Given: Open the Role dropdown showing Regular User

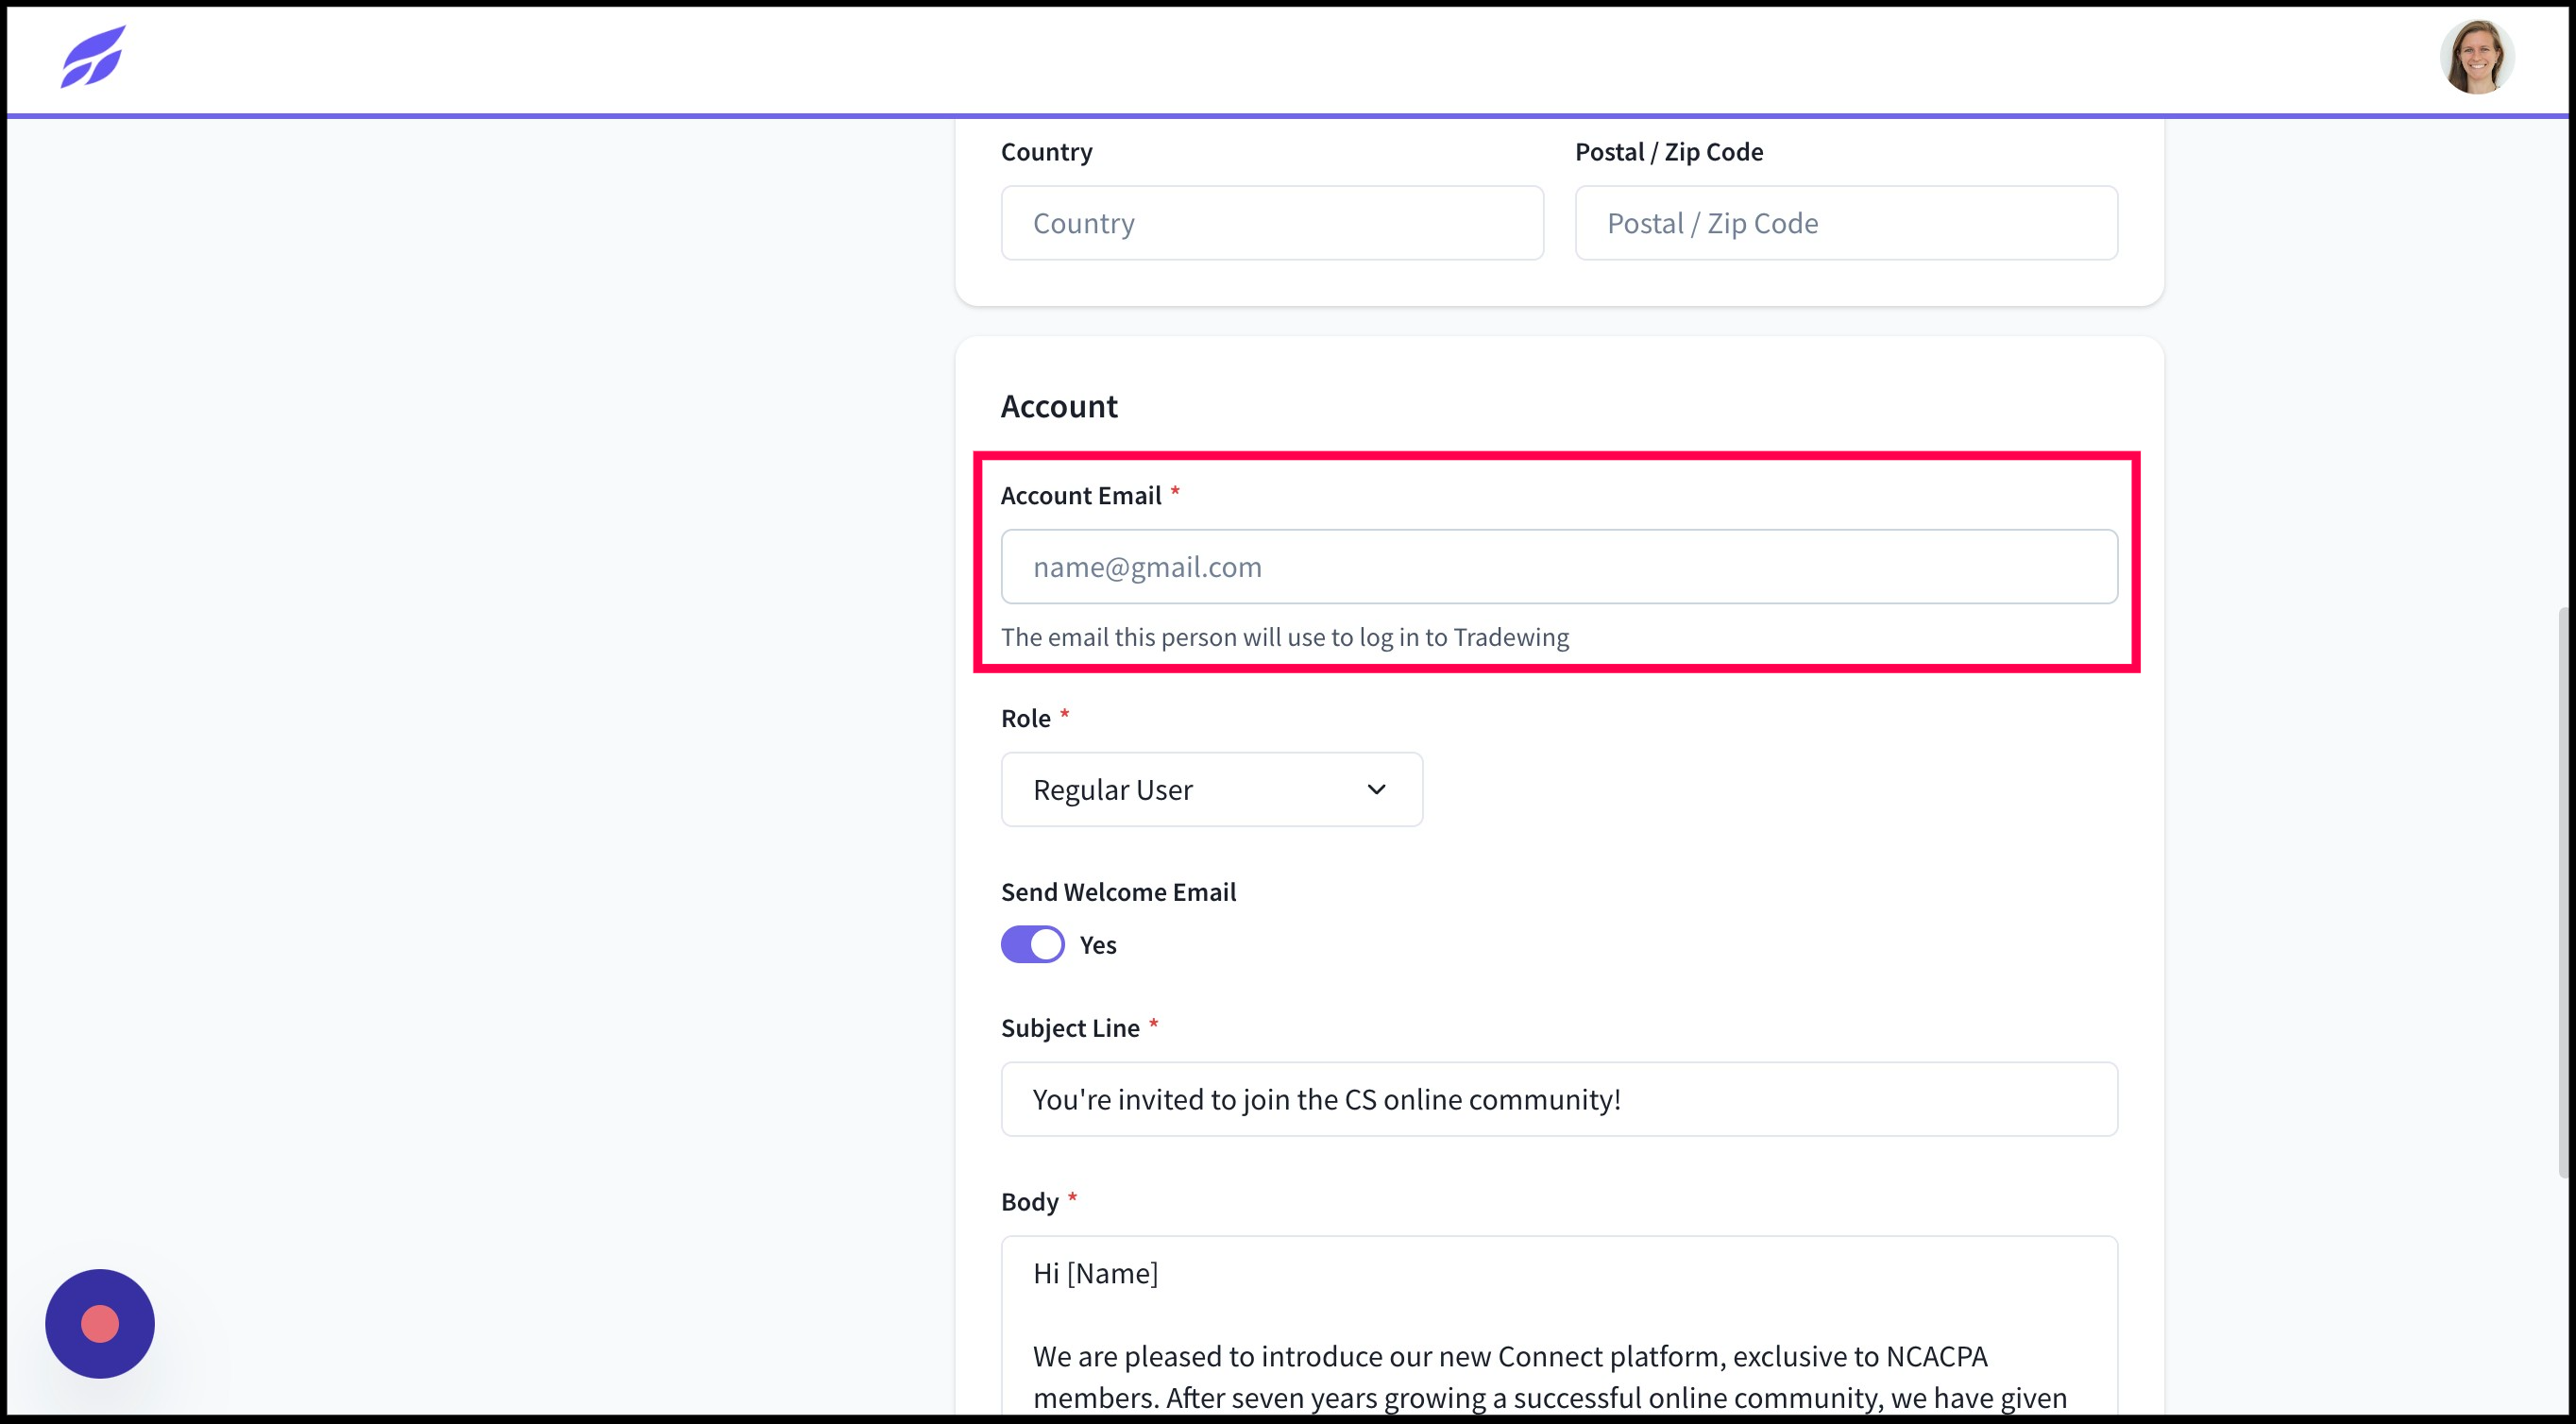Looking at the screenshot, I should 1212,790.
